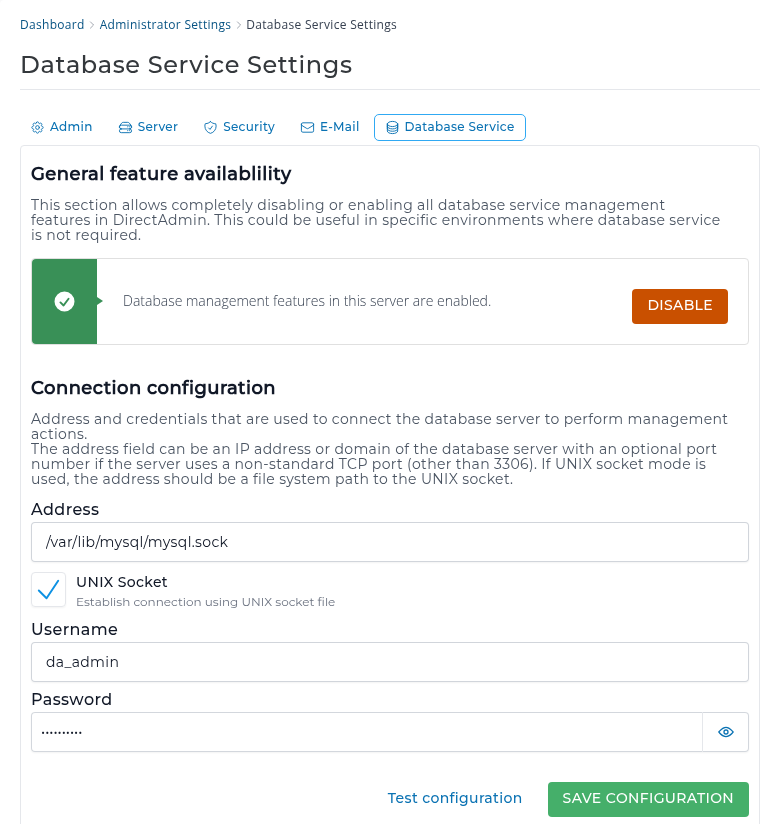Click the Test configuration link

(x=455, y=798)
